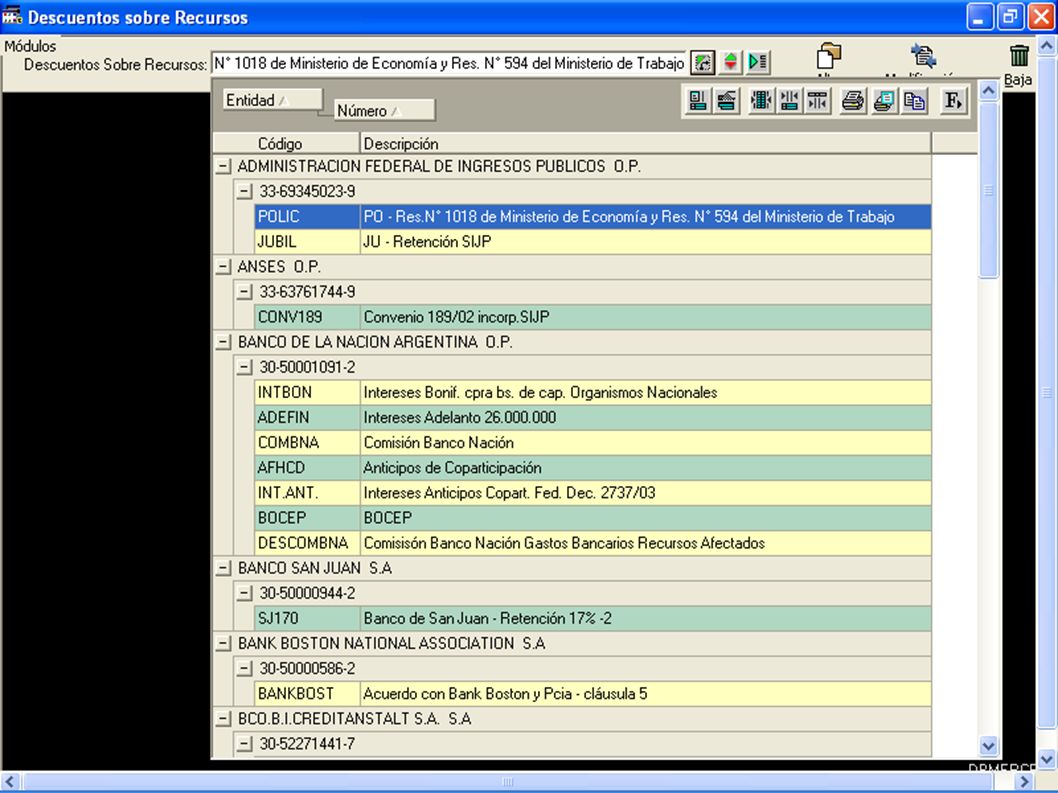Collapse the 30-50000586-2 subgroup
1058x793 pixels.
click(244, 669)
